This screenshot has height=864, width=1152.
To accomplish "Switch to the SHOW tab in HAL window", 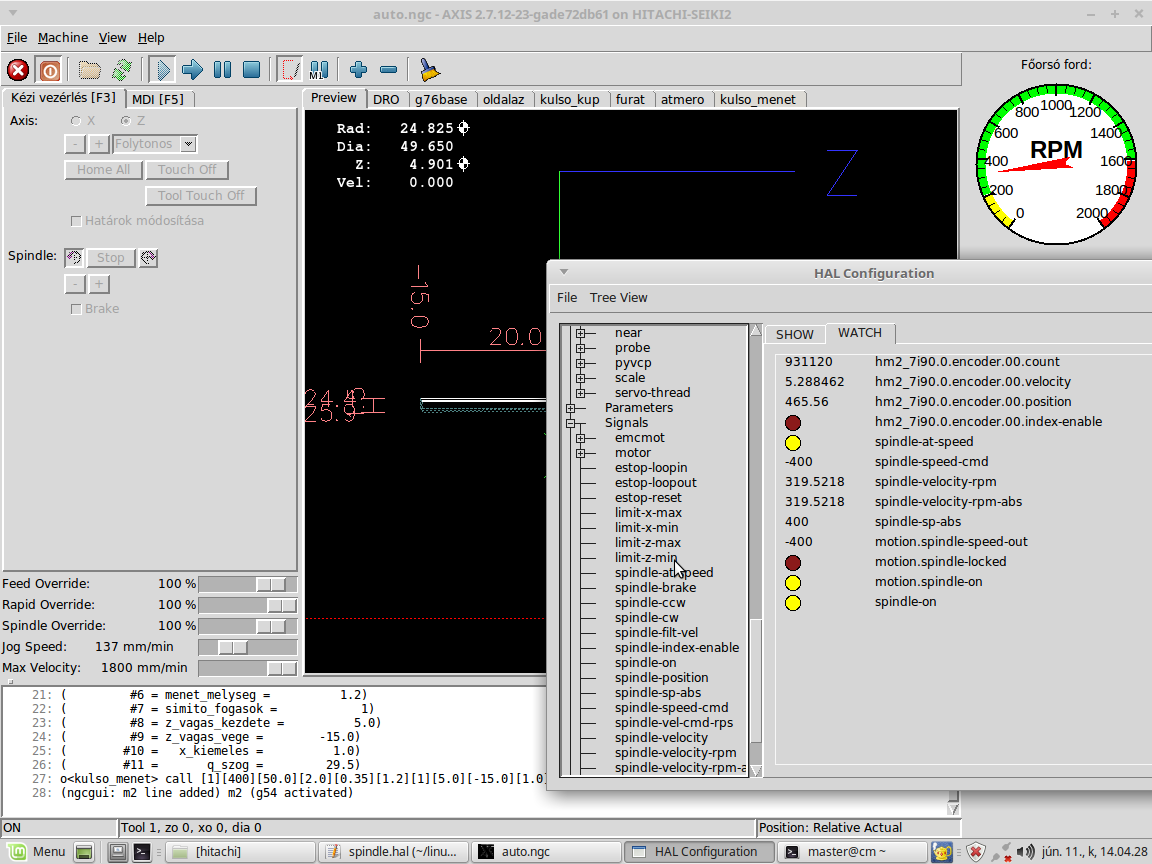I will coord(794,334).
